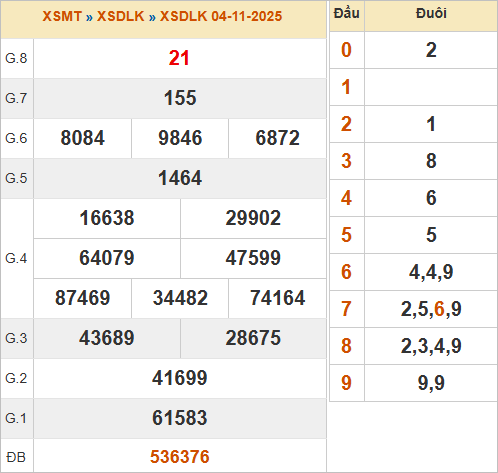Click the G.5 row label

point(16,178)
